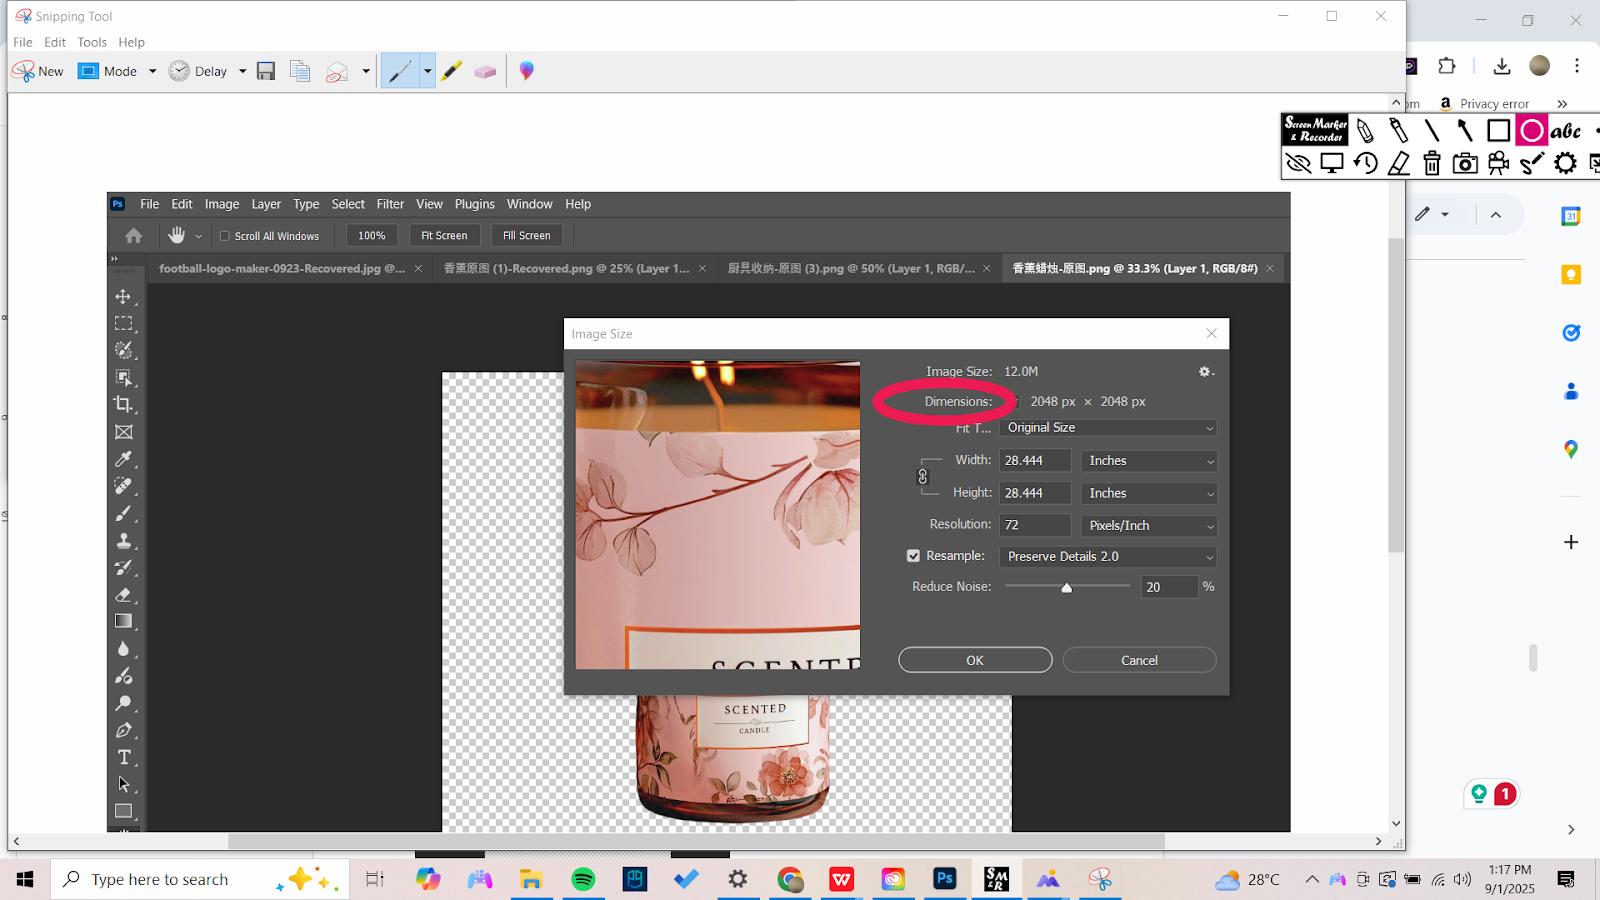Select the Frame tool
The image size is (1600, 900).
(123, 432)
